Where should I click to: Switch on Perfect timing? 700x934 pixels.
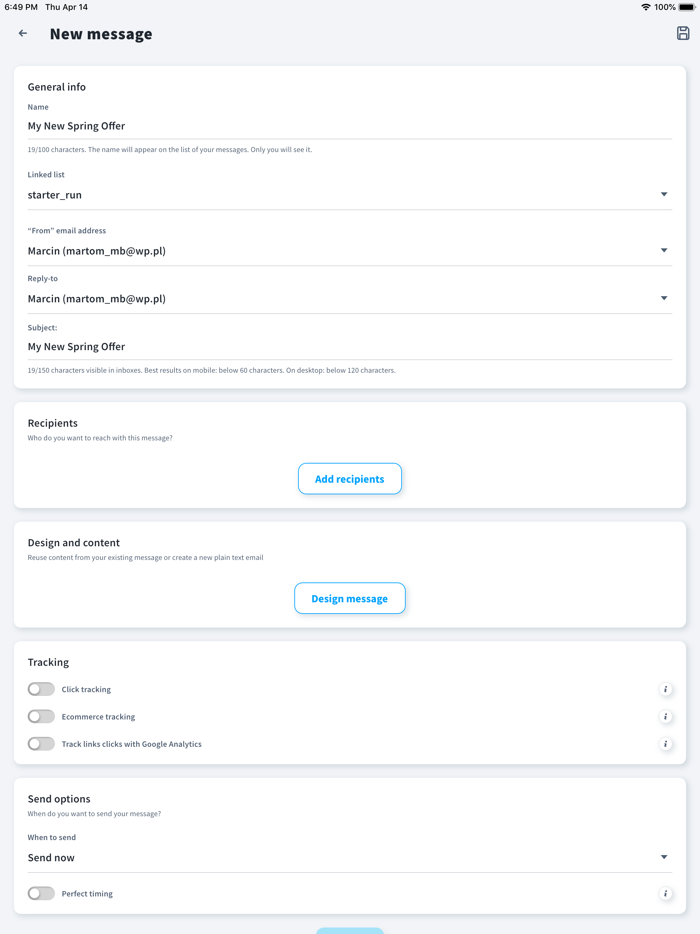41,893
